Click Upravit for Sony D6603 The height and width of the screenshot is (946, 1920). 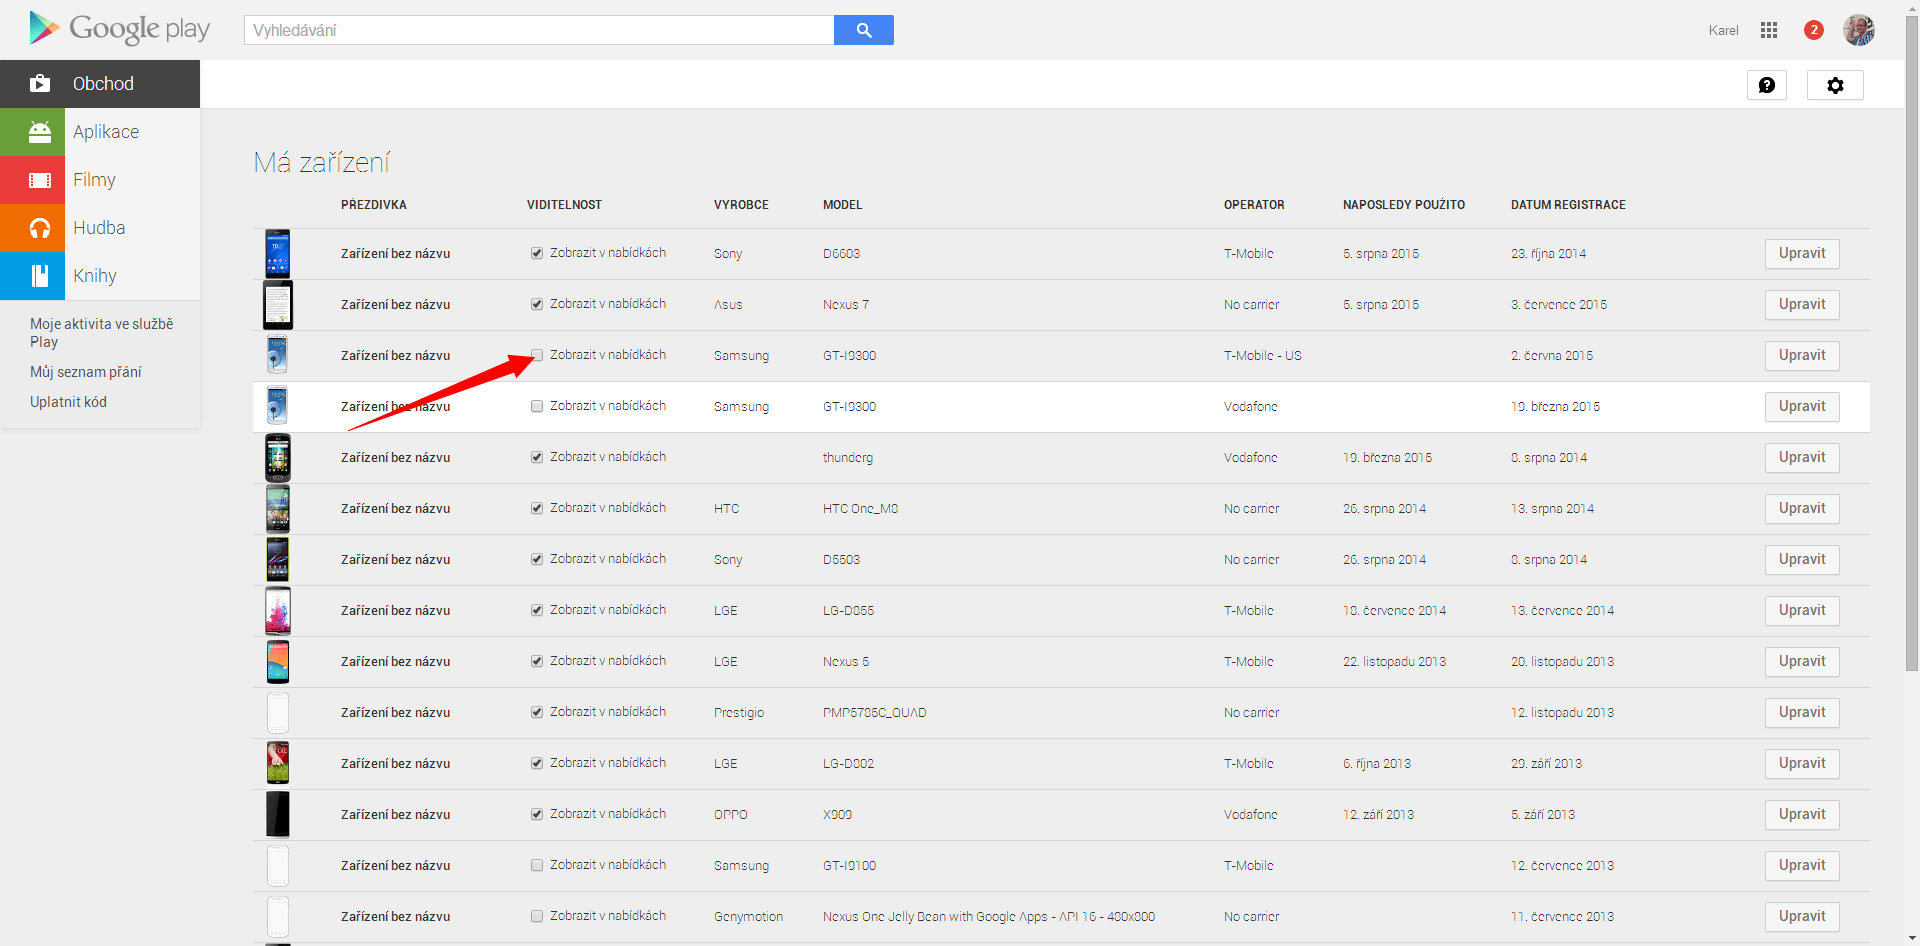1802,254
